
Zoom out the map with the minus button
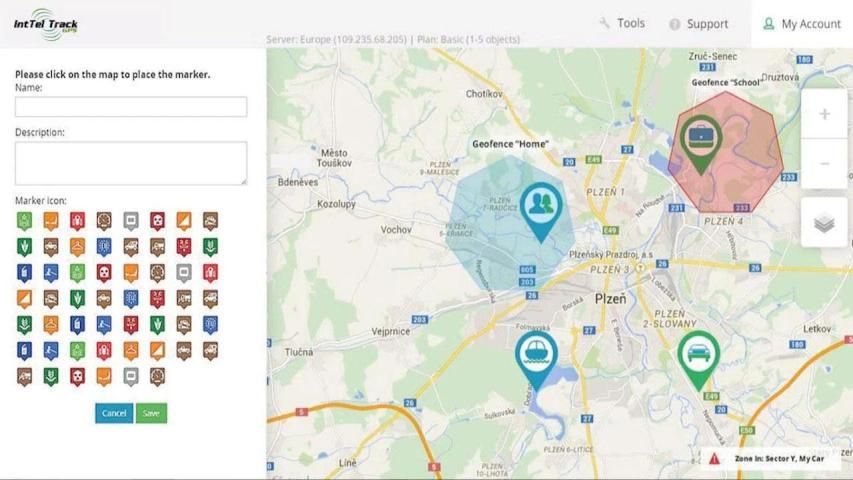pos(824,164)
